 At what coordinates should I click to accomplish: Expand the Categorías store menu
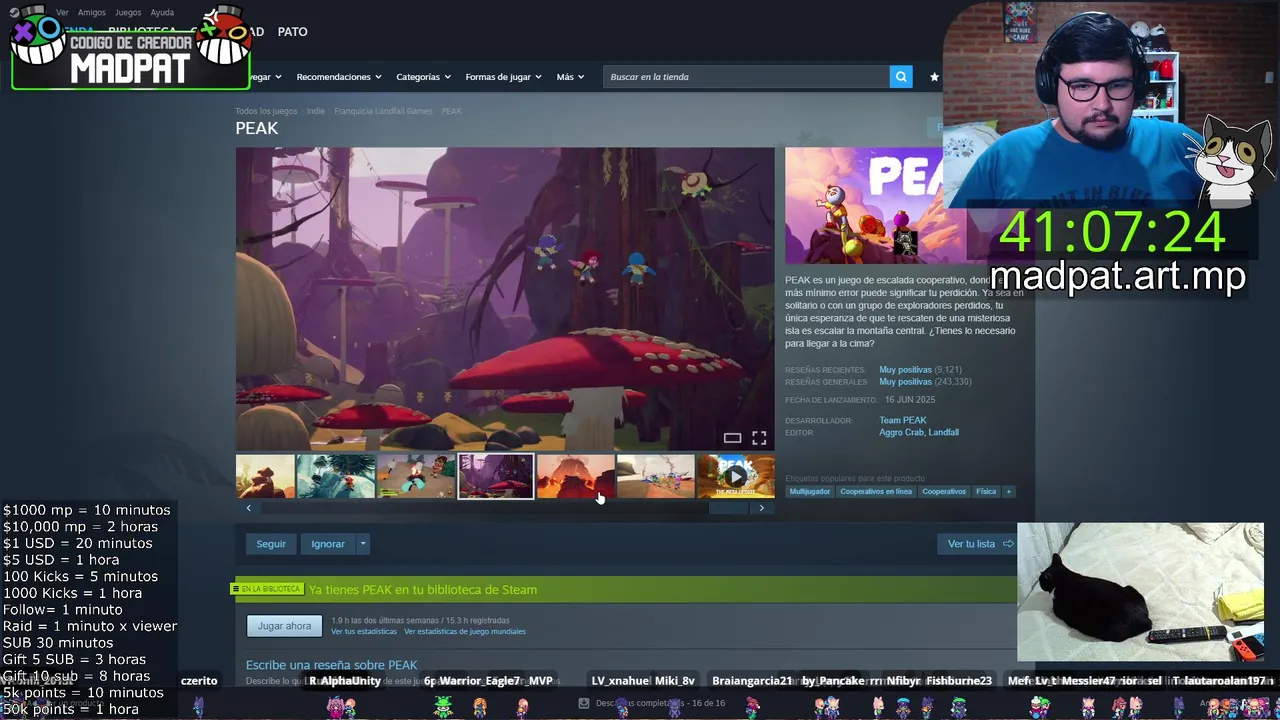(x=423, y=77)
